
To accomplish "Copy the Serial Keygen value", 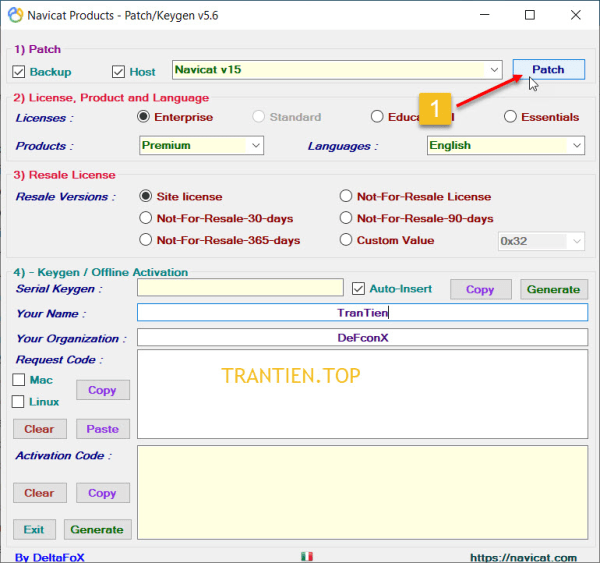I will tap(481, 289).
